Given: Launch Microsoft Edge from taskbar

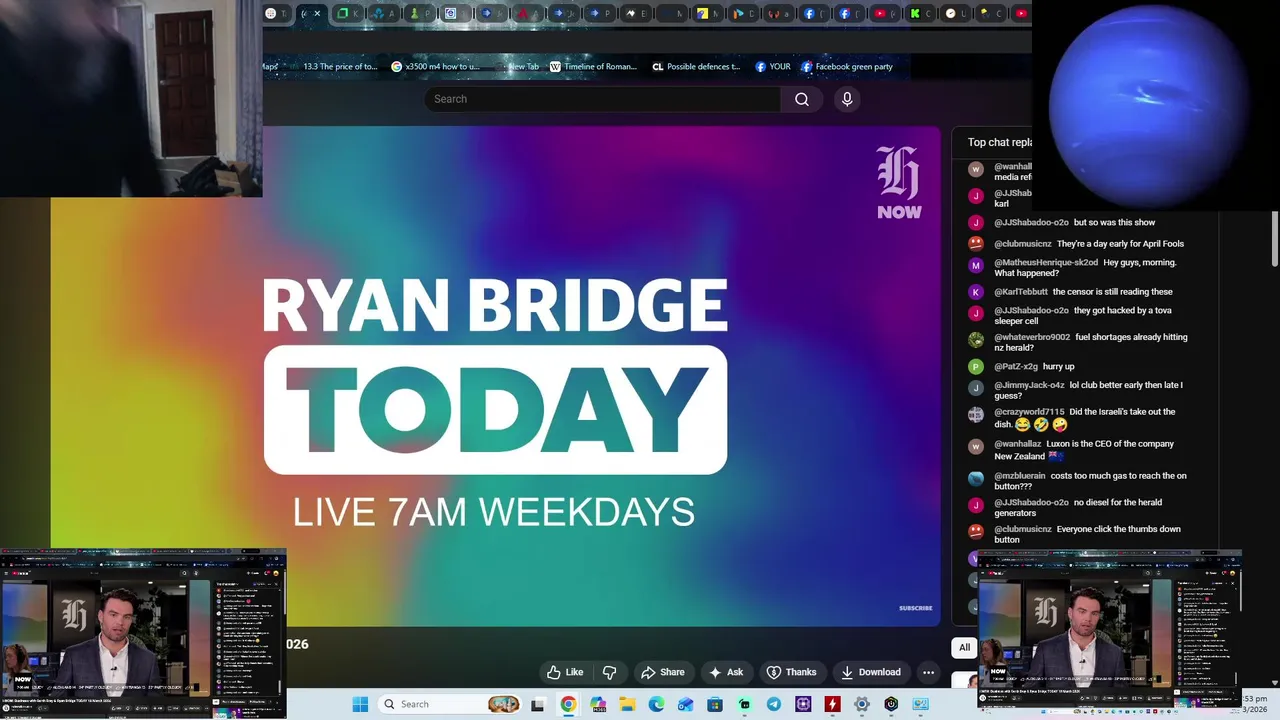Looking at the screenshot, I should pos(656,704).
